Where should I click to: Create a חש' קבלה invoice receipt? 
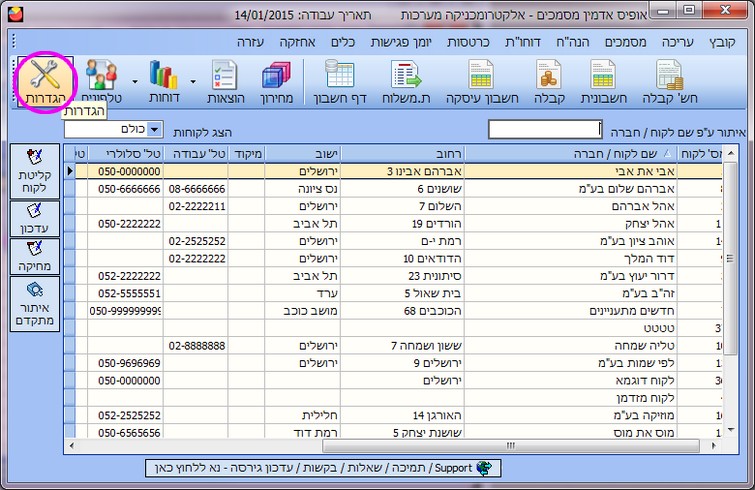pos(669,82)
